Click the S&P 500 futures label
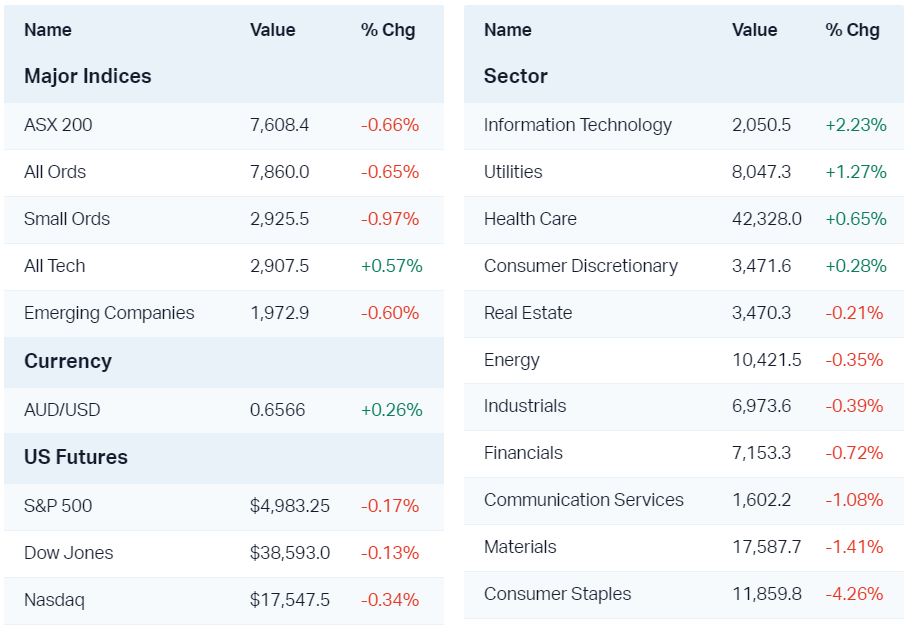This screenshot has width=911, height=631. click(x=58, y=506)
